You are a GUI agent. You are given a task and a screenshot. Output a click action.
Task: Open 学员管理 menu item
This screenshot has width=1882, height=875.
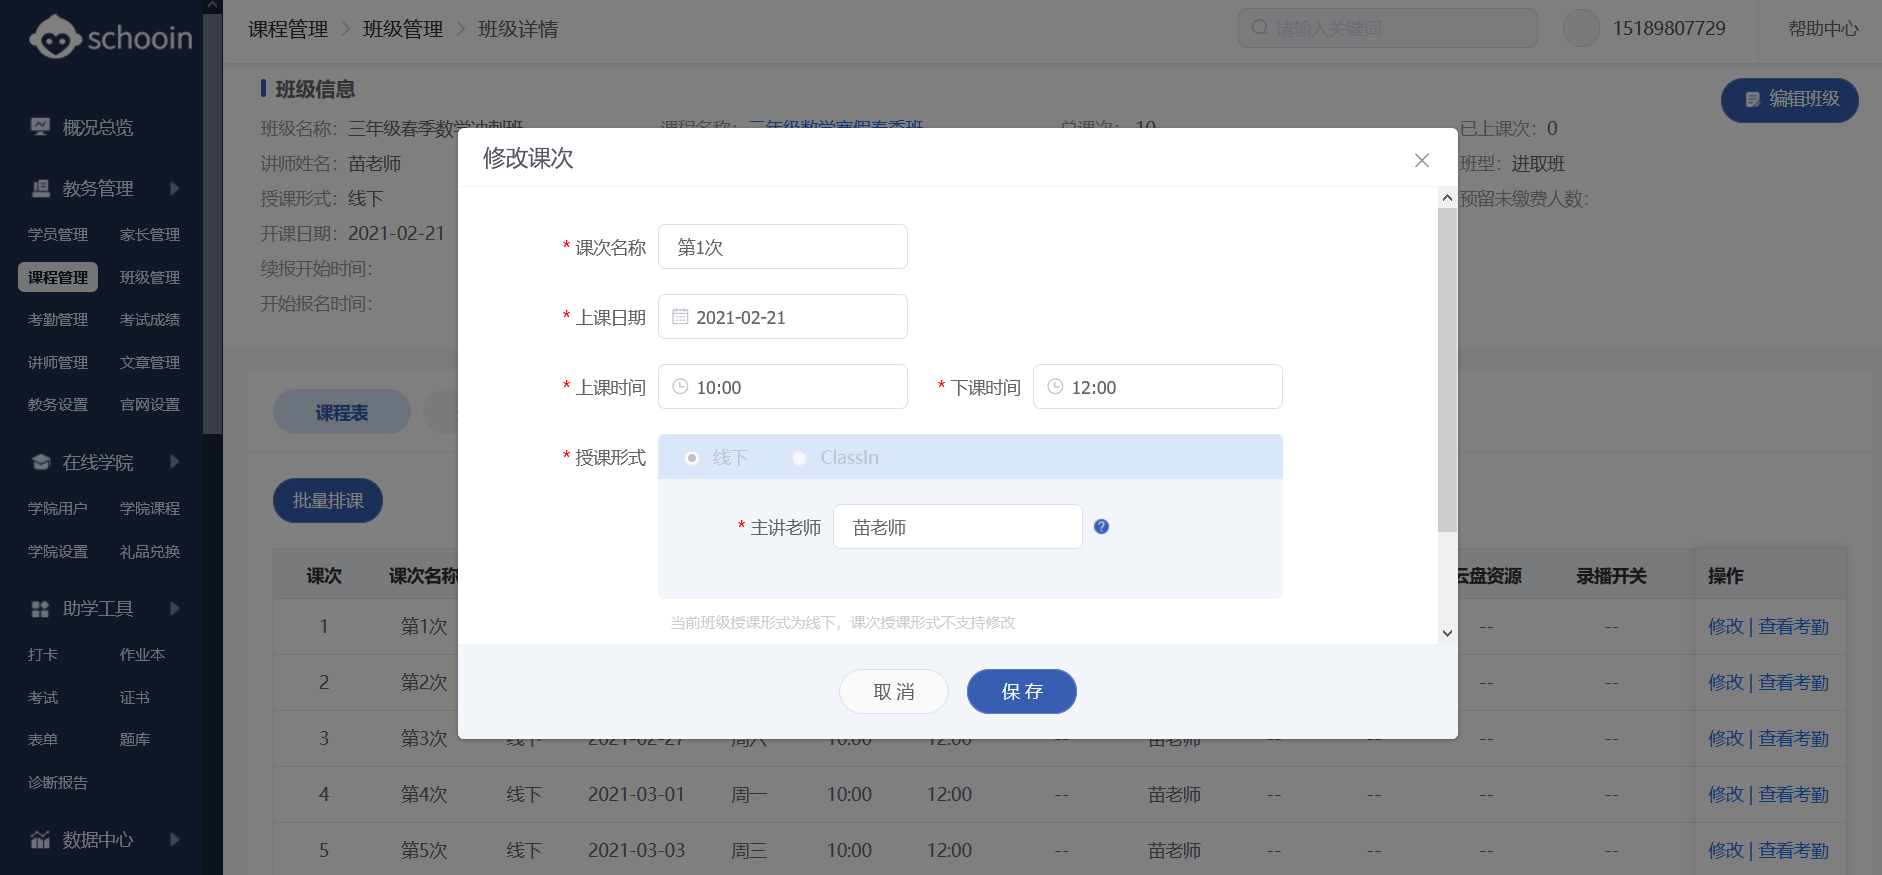(58, 234)
